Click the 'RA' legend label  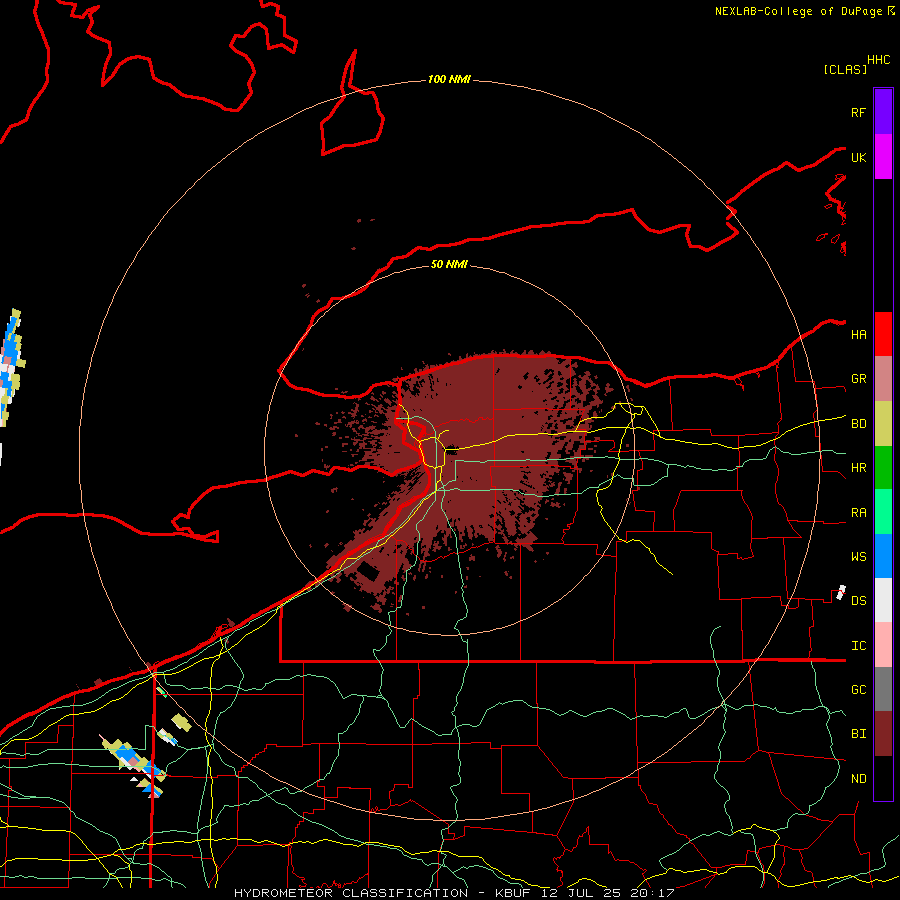click(858, 513)
